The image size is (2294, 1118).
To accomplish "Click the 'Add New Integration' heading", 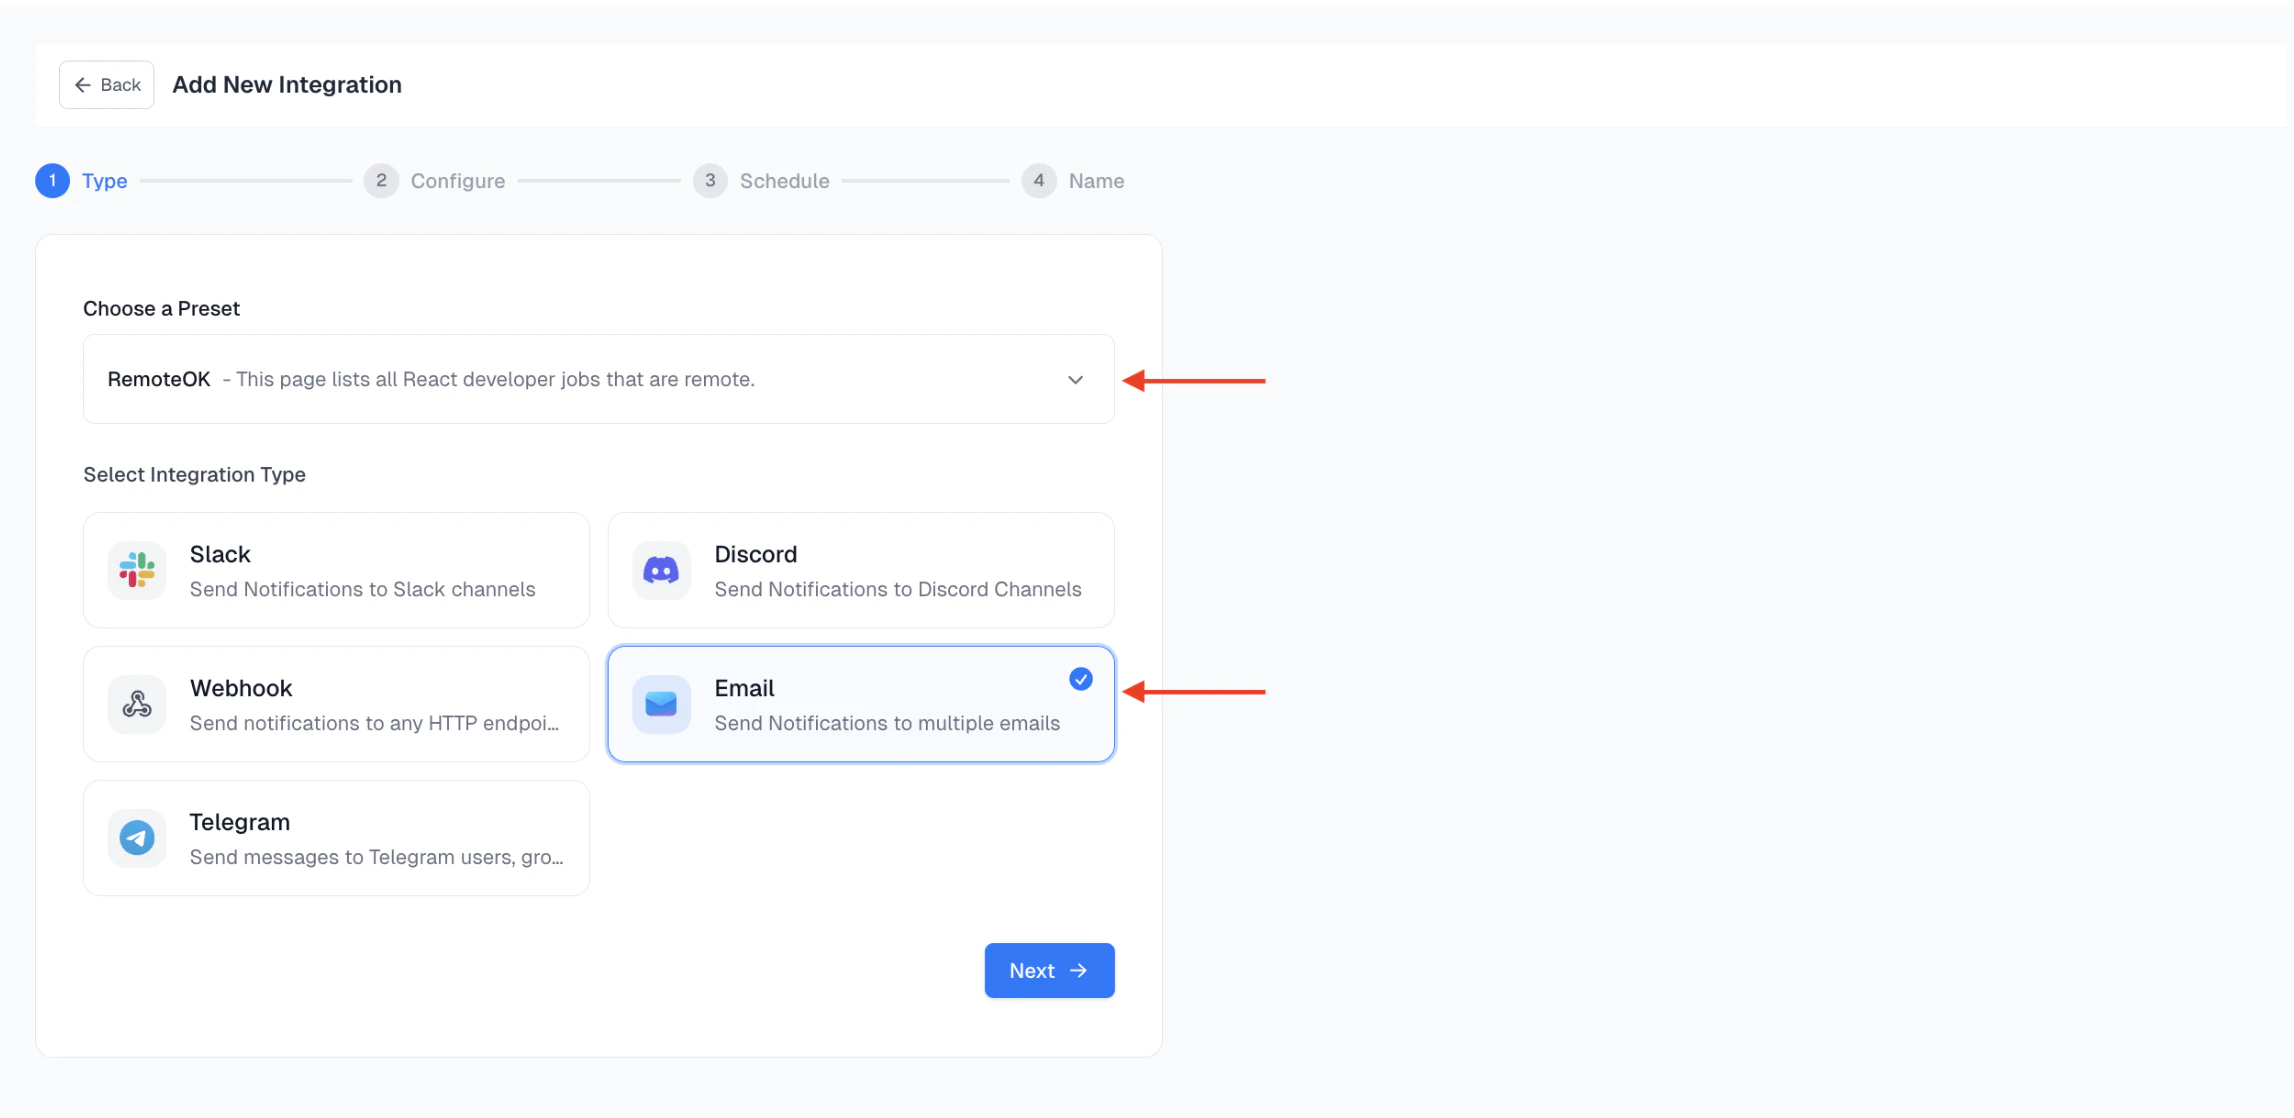I will (x=287, y=85).
